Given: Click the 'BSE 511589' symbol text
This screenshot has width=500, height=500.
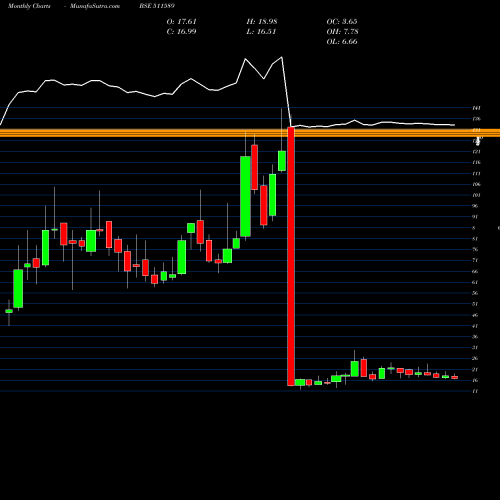Looking at the screenshot, I should [x=157, y=6].
